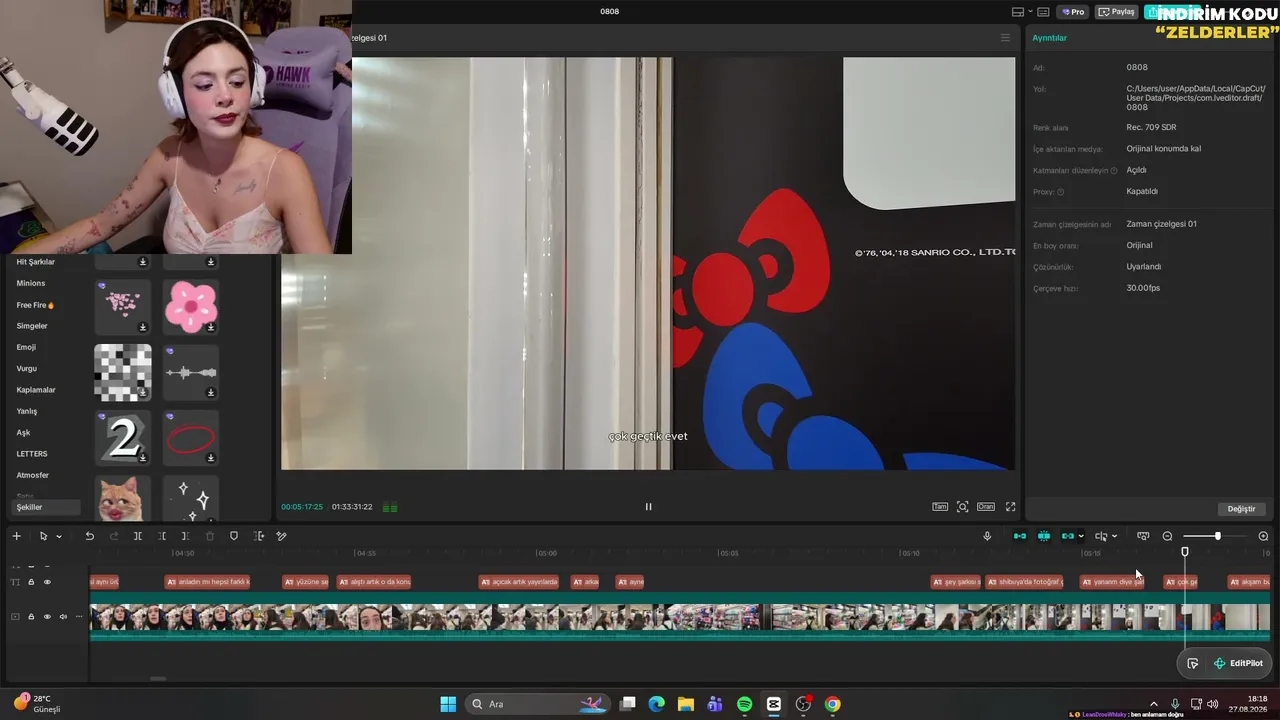Hide the main video track
The height and width of the screenshot is (720, 1280).
[47, 616]
